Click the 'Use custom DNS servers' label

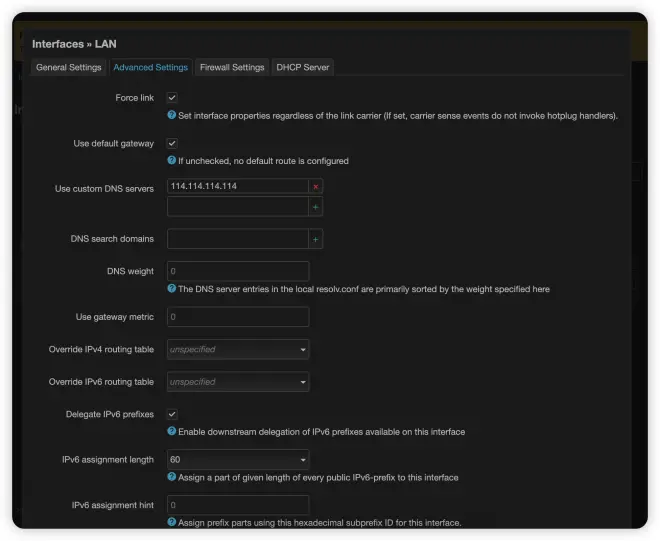pyautogui.click(x=104, y=189)
